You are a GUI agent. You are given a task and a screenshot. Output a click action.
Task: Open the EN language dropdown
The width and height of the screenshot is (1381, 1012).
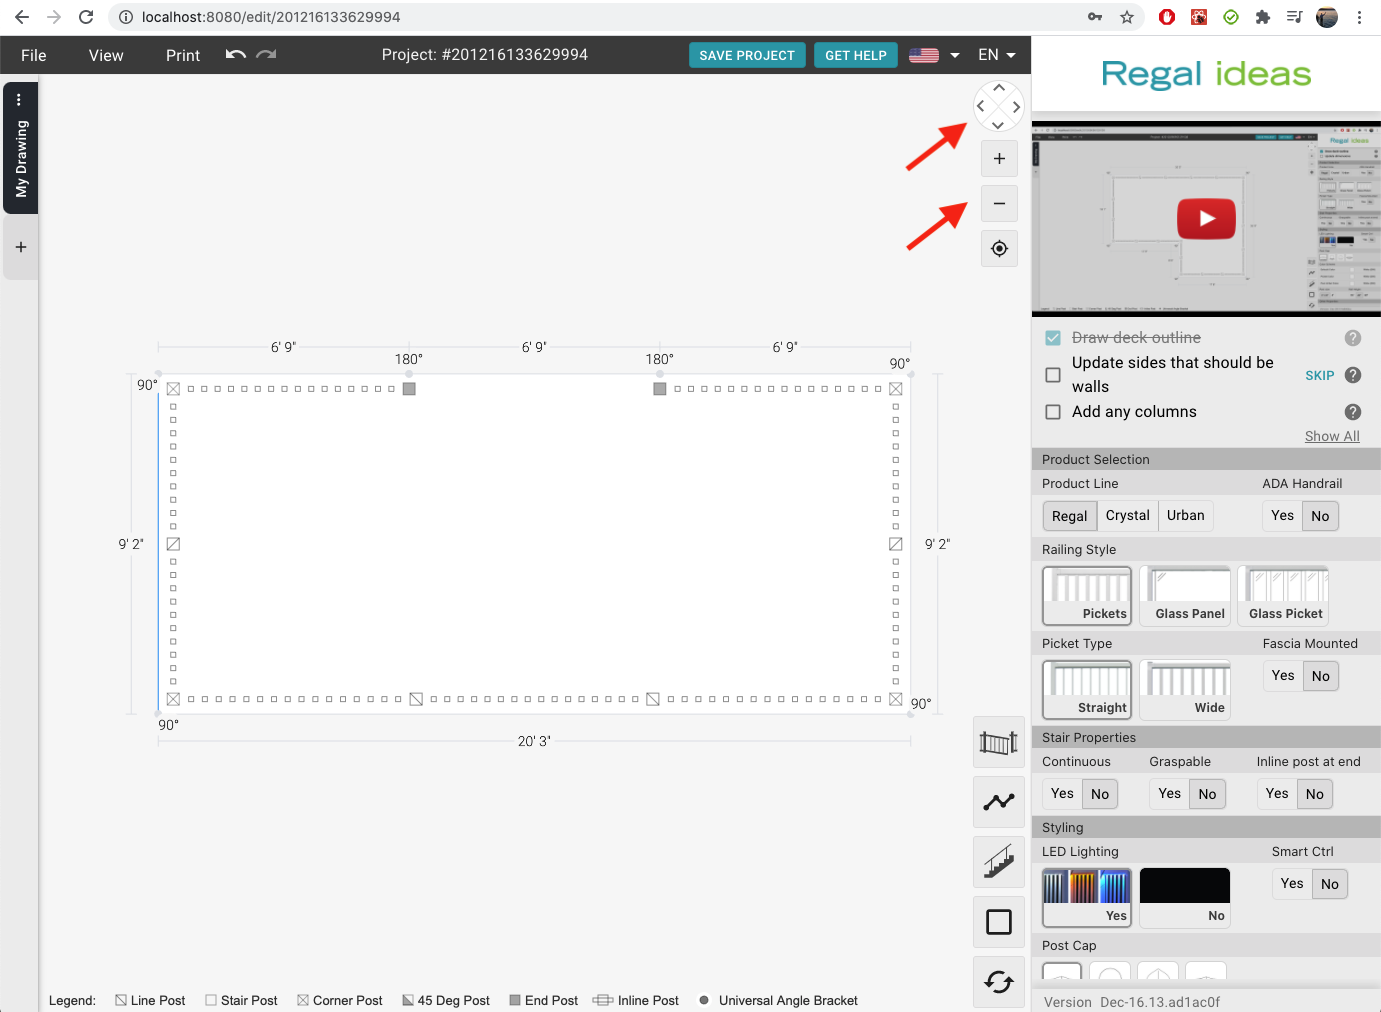[x=996, y=55]
